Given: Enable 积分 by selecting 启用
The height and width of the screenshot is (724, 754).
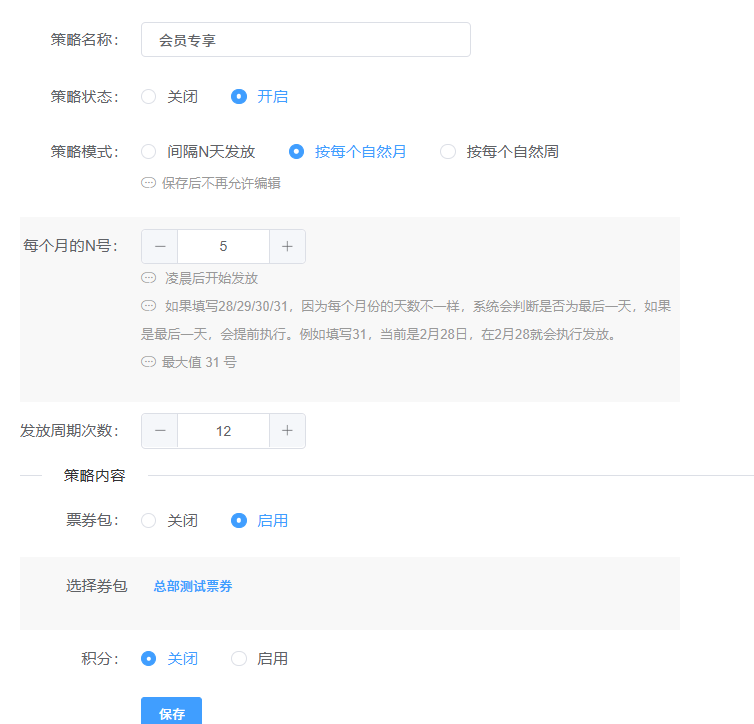Looking at the screenshot, I should coord(239,659).
